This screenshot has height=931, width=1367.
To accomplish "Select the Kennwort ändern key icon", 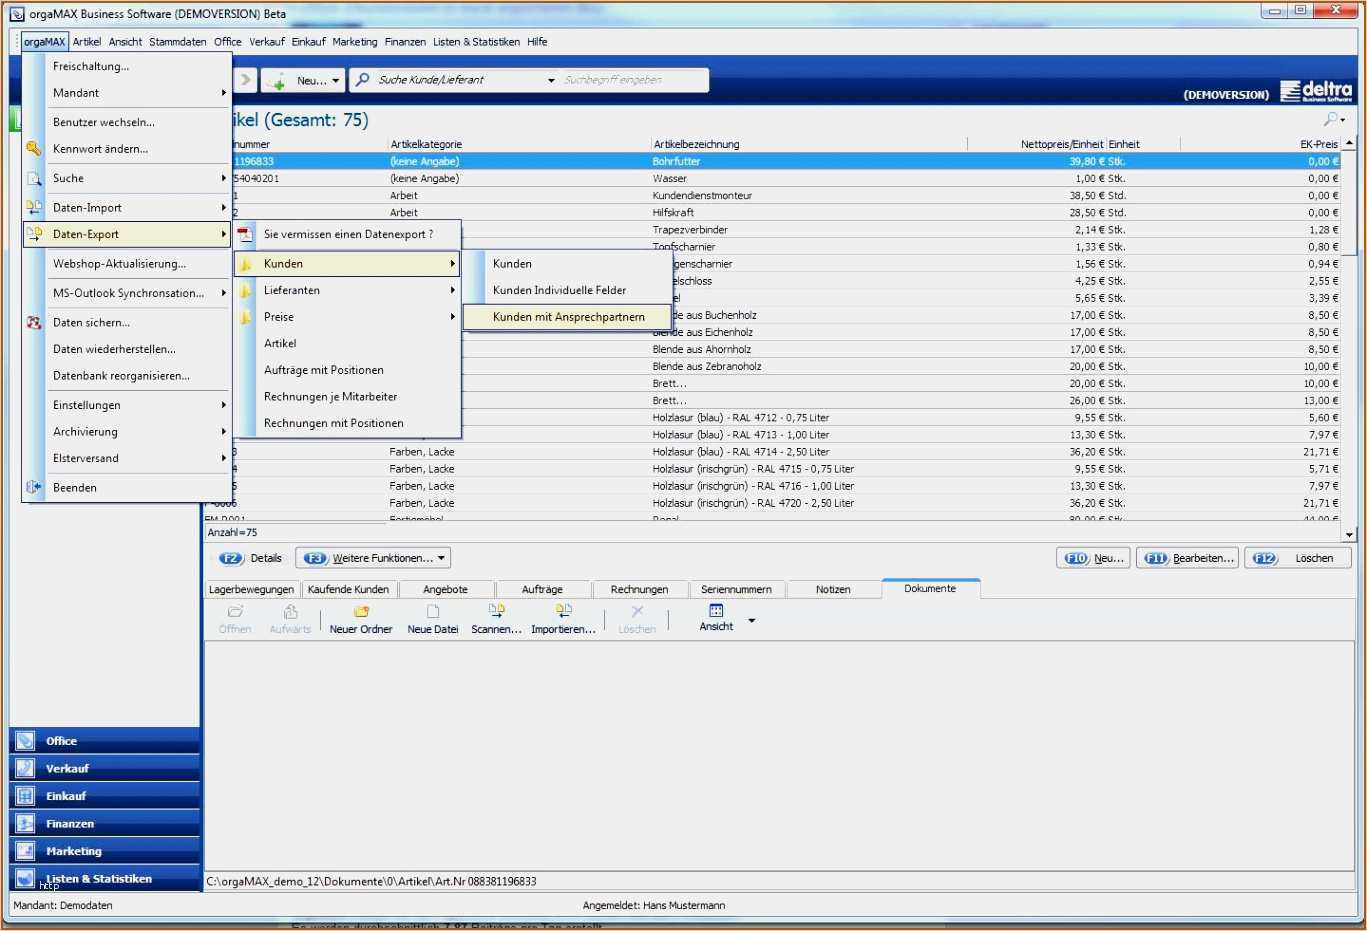I will point(33,148).
